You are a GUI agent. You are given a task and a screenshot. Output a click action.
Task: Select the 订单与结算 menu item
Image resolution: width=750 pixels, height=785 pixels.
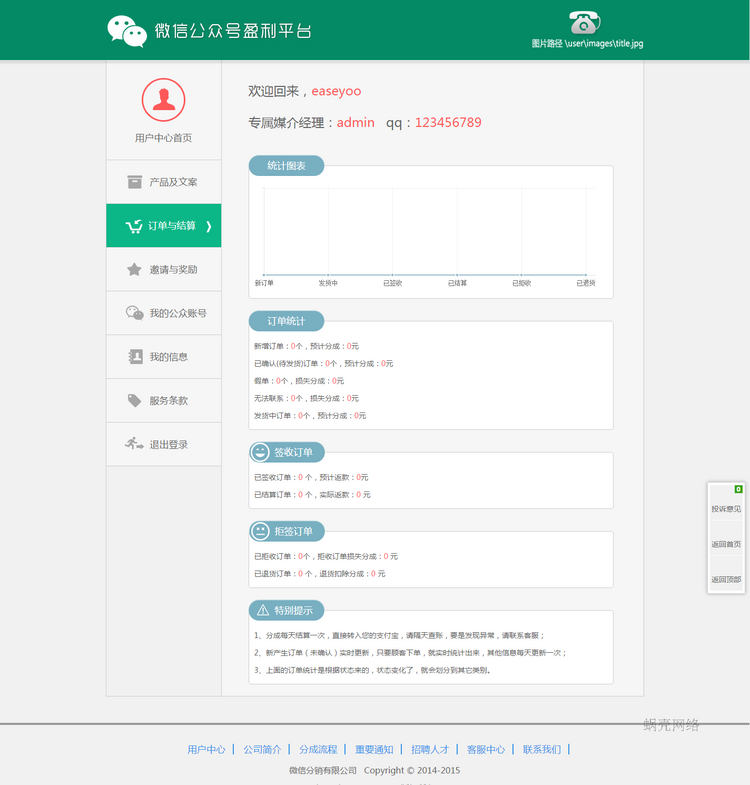164,225
